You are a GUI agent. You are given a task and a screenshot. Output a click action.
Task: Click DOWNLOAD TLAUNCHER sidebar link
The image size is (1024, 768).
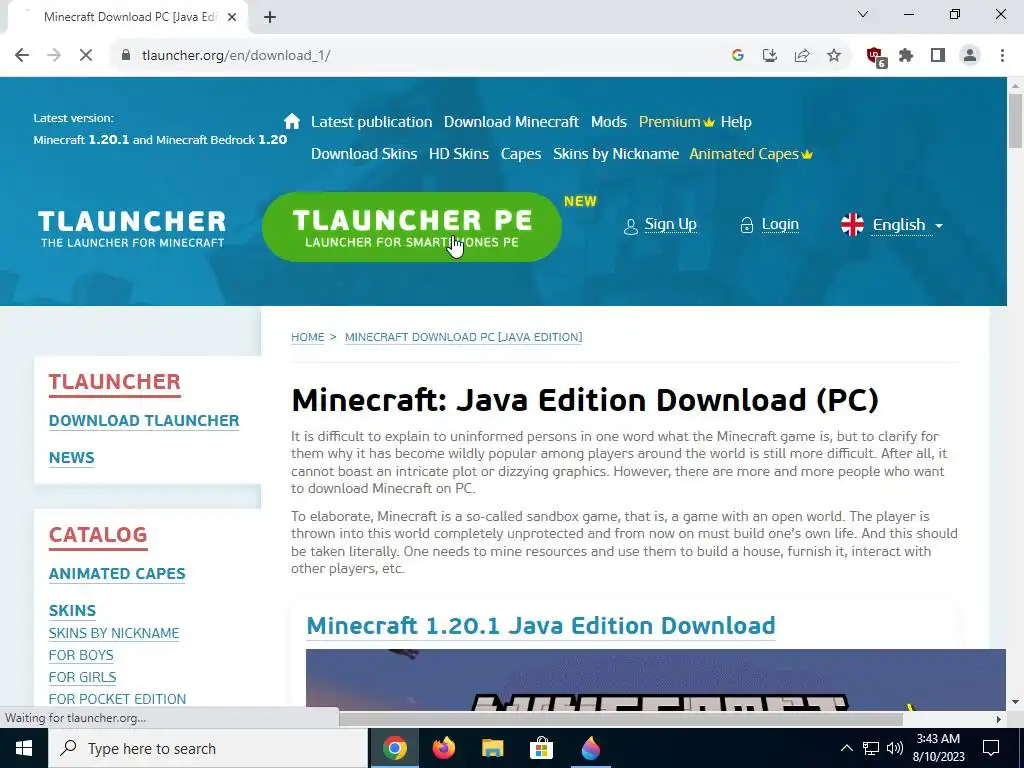[x=144, y=421]
